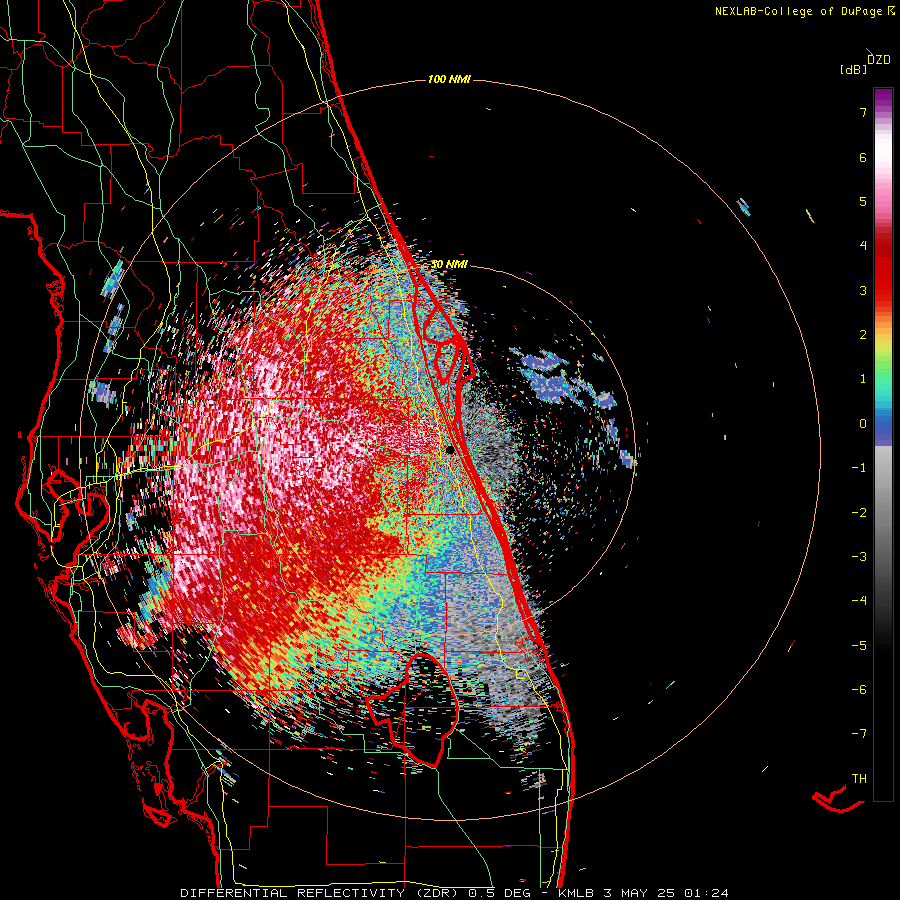Select the -1 dB tick label

[x=859, y=467]
